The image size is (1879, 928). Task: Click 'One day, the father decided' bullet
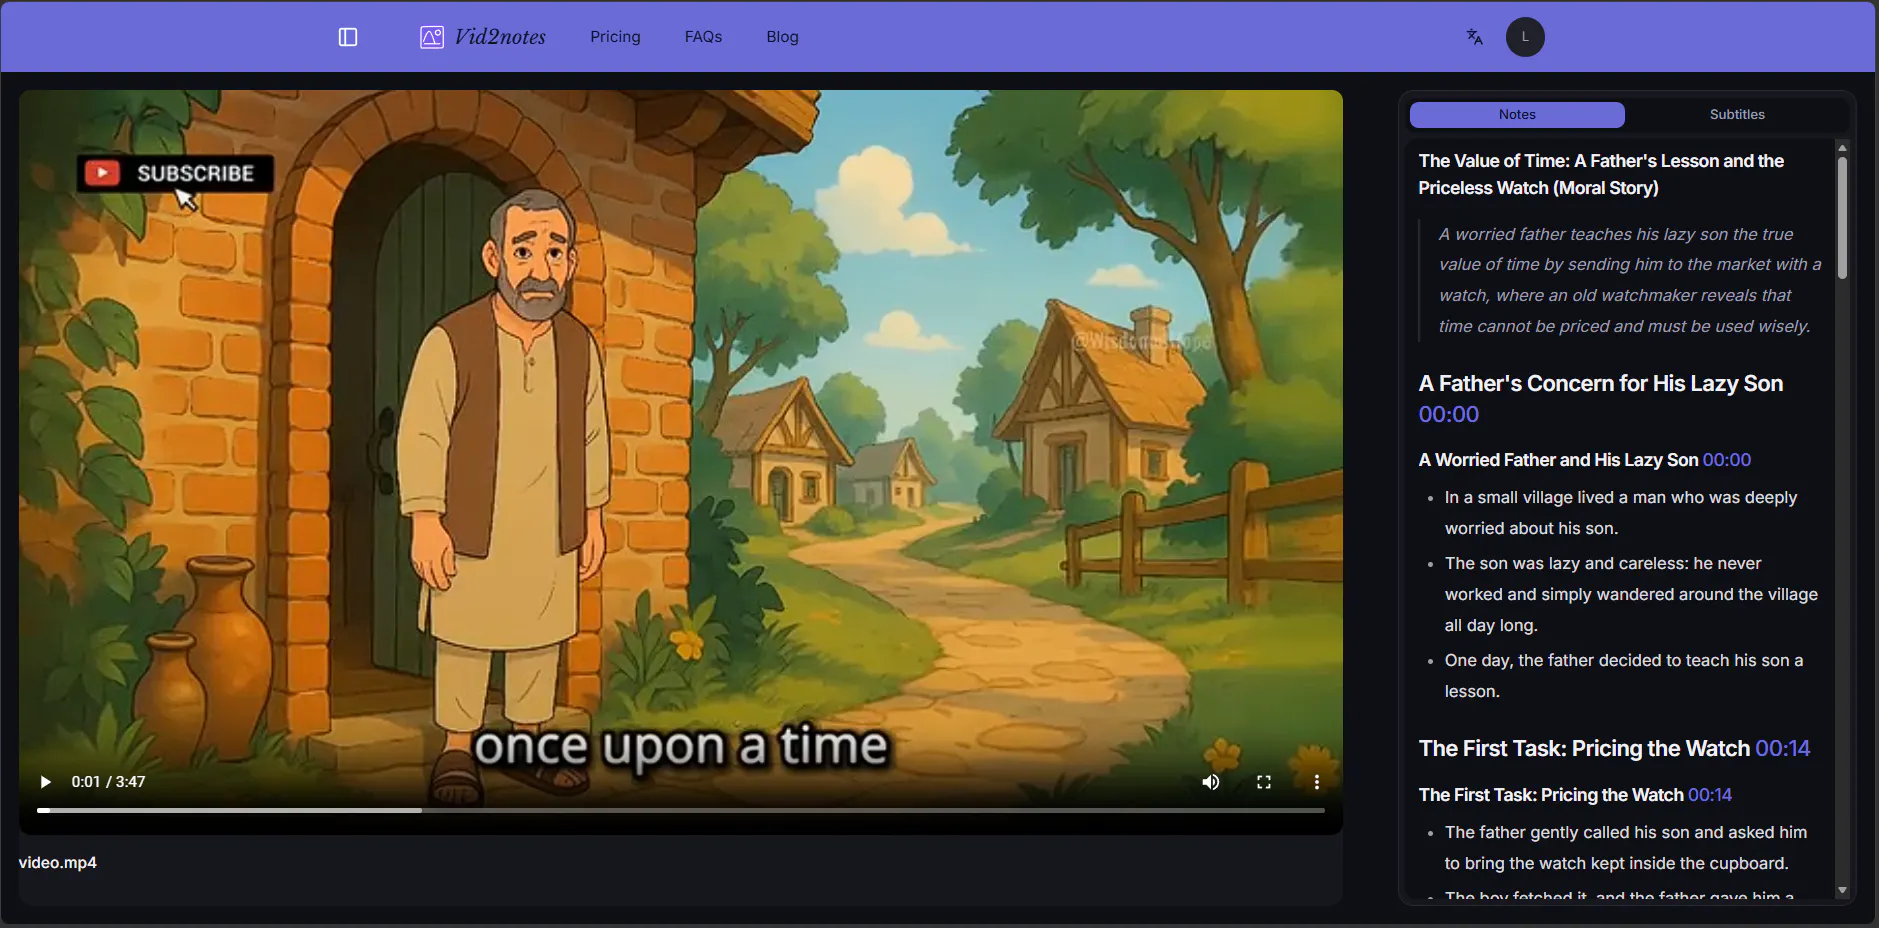[x=1624, y=676]
